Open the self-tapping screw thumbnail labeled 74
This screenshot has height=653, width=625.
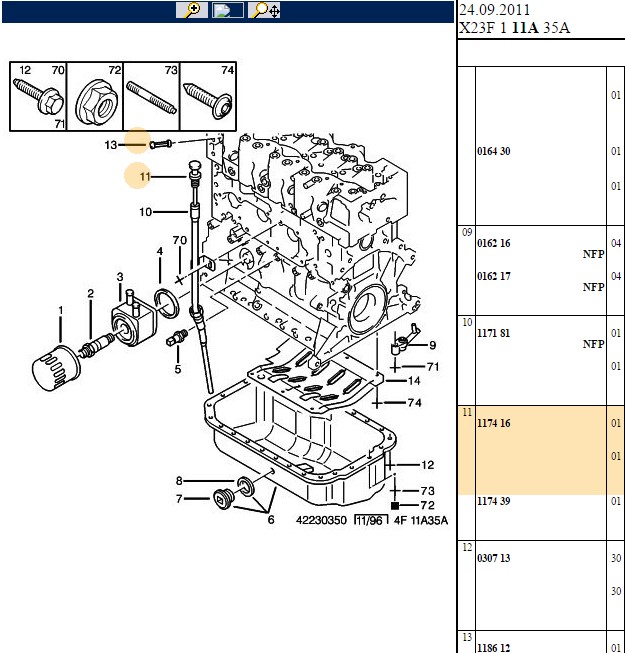208,97
